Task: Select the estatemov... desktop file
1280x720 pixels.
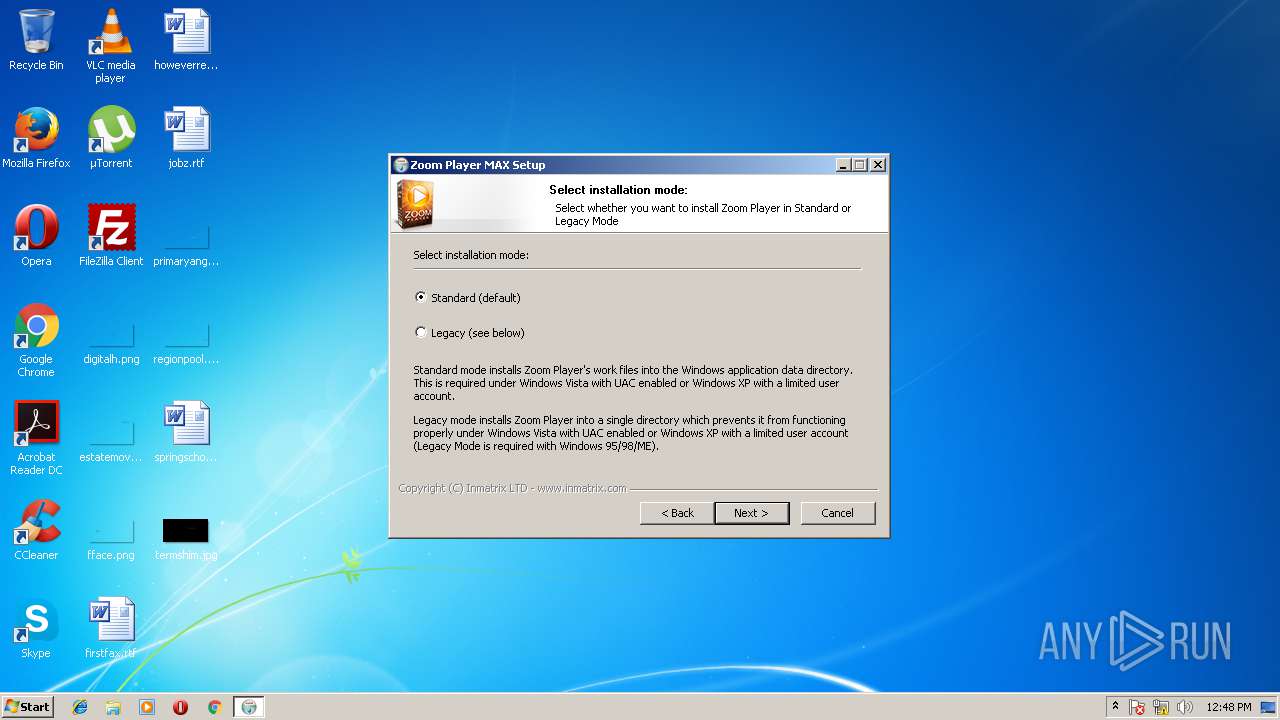Action: (x=111, y=440)
